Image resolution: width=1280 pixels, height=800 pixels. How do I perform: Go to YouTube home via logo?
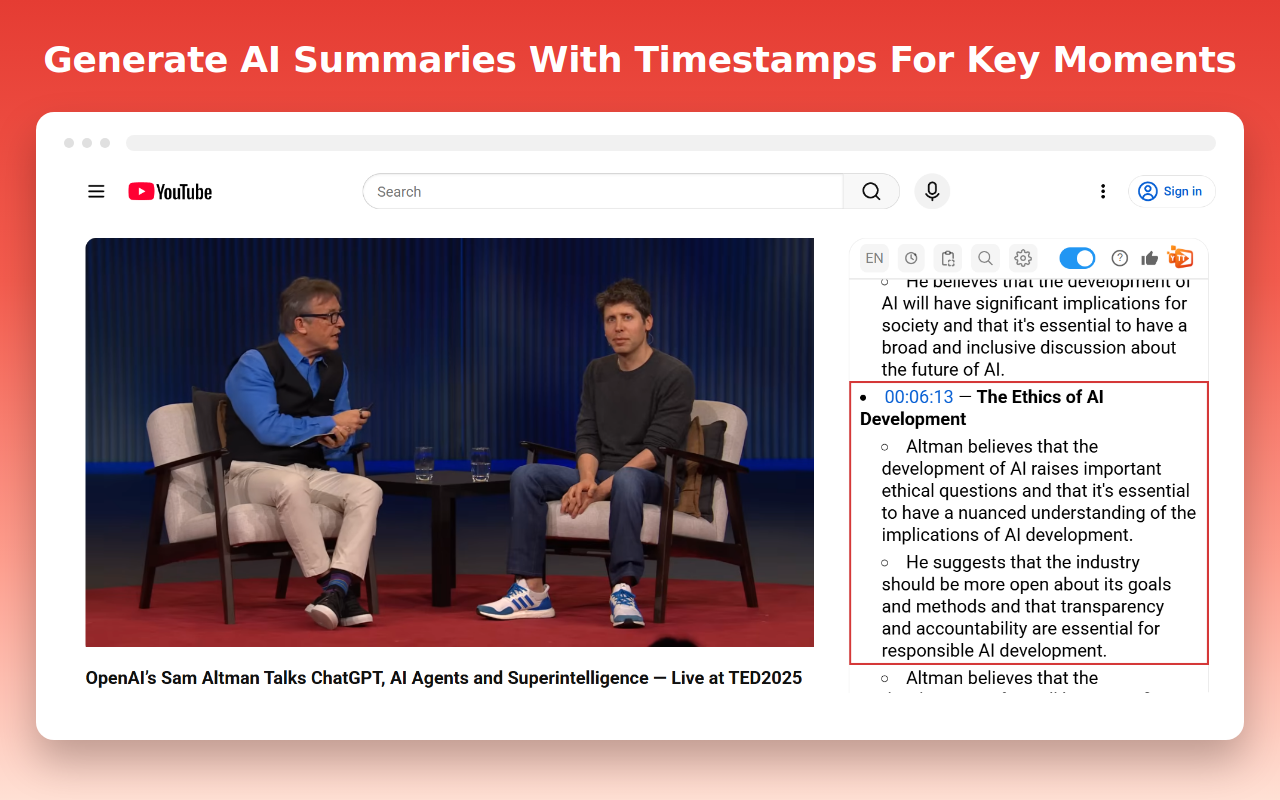coord(170,191)
